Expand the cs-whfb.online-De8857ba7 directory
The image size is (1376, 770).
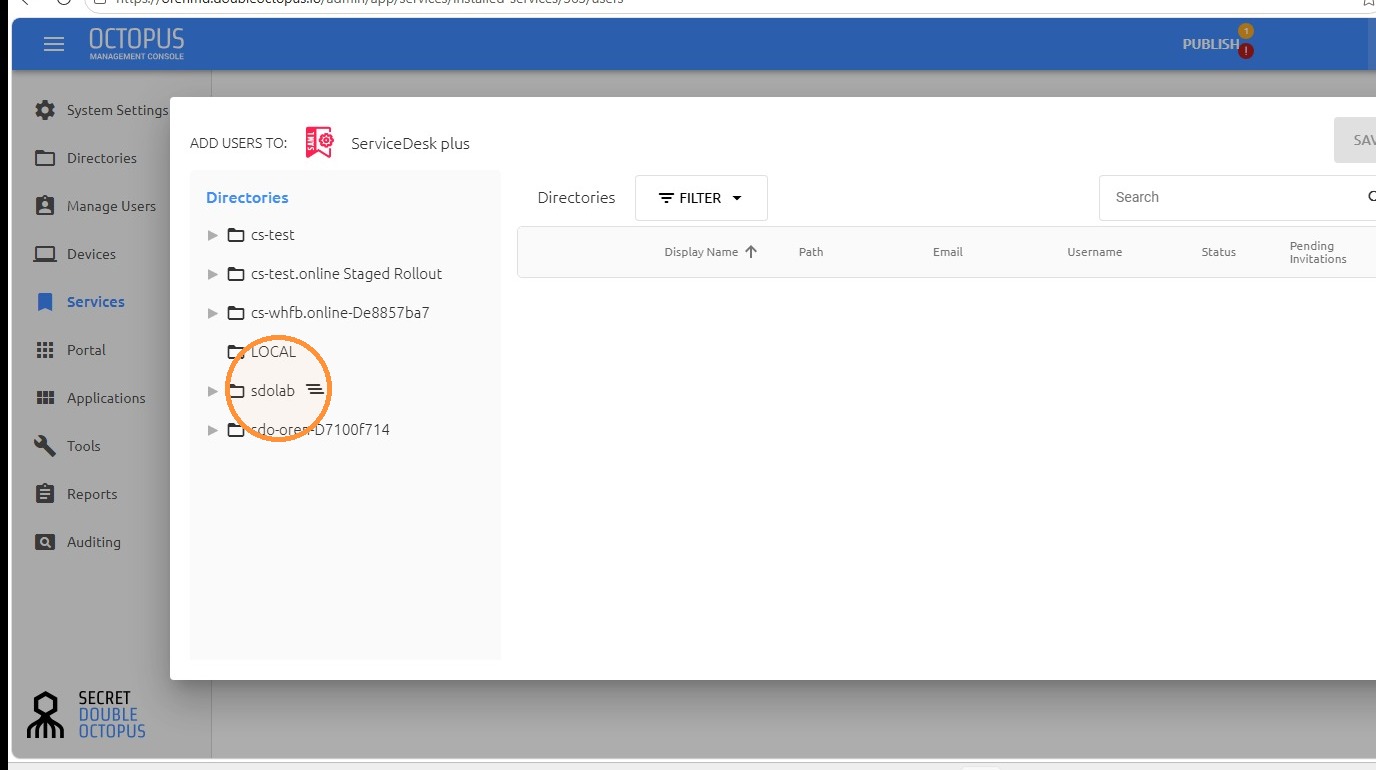coord(212,313)
